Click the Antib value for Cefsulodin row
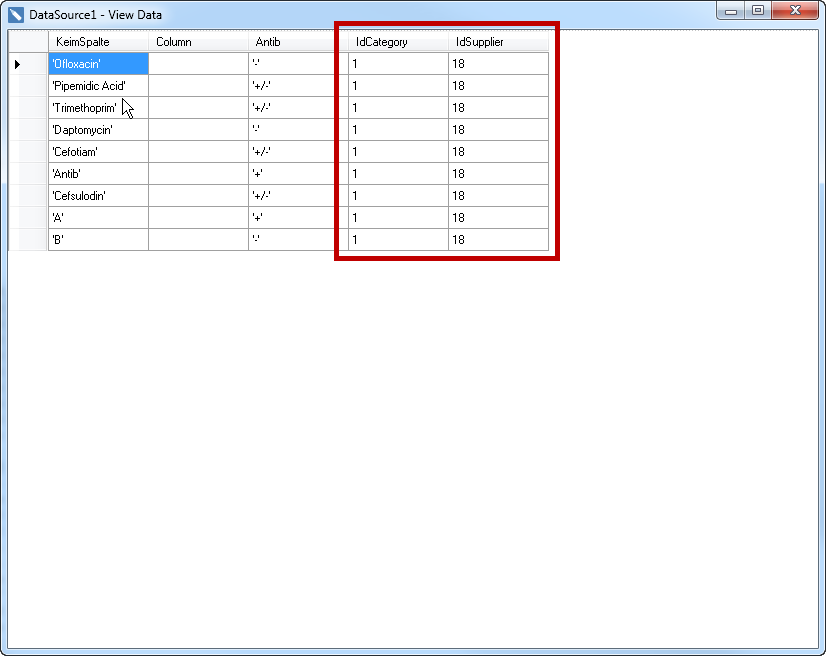The height and width of the screenshot is (656, 826). (299, 196)
